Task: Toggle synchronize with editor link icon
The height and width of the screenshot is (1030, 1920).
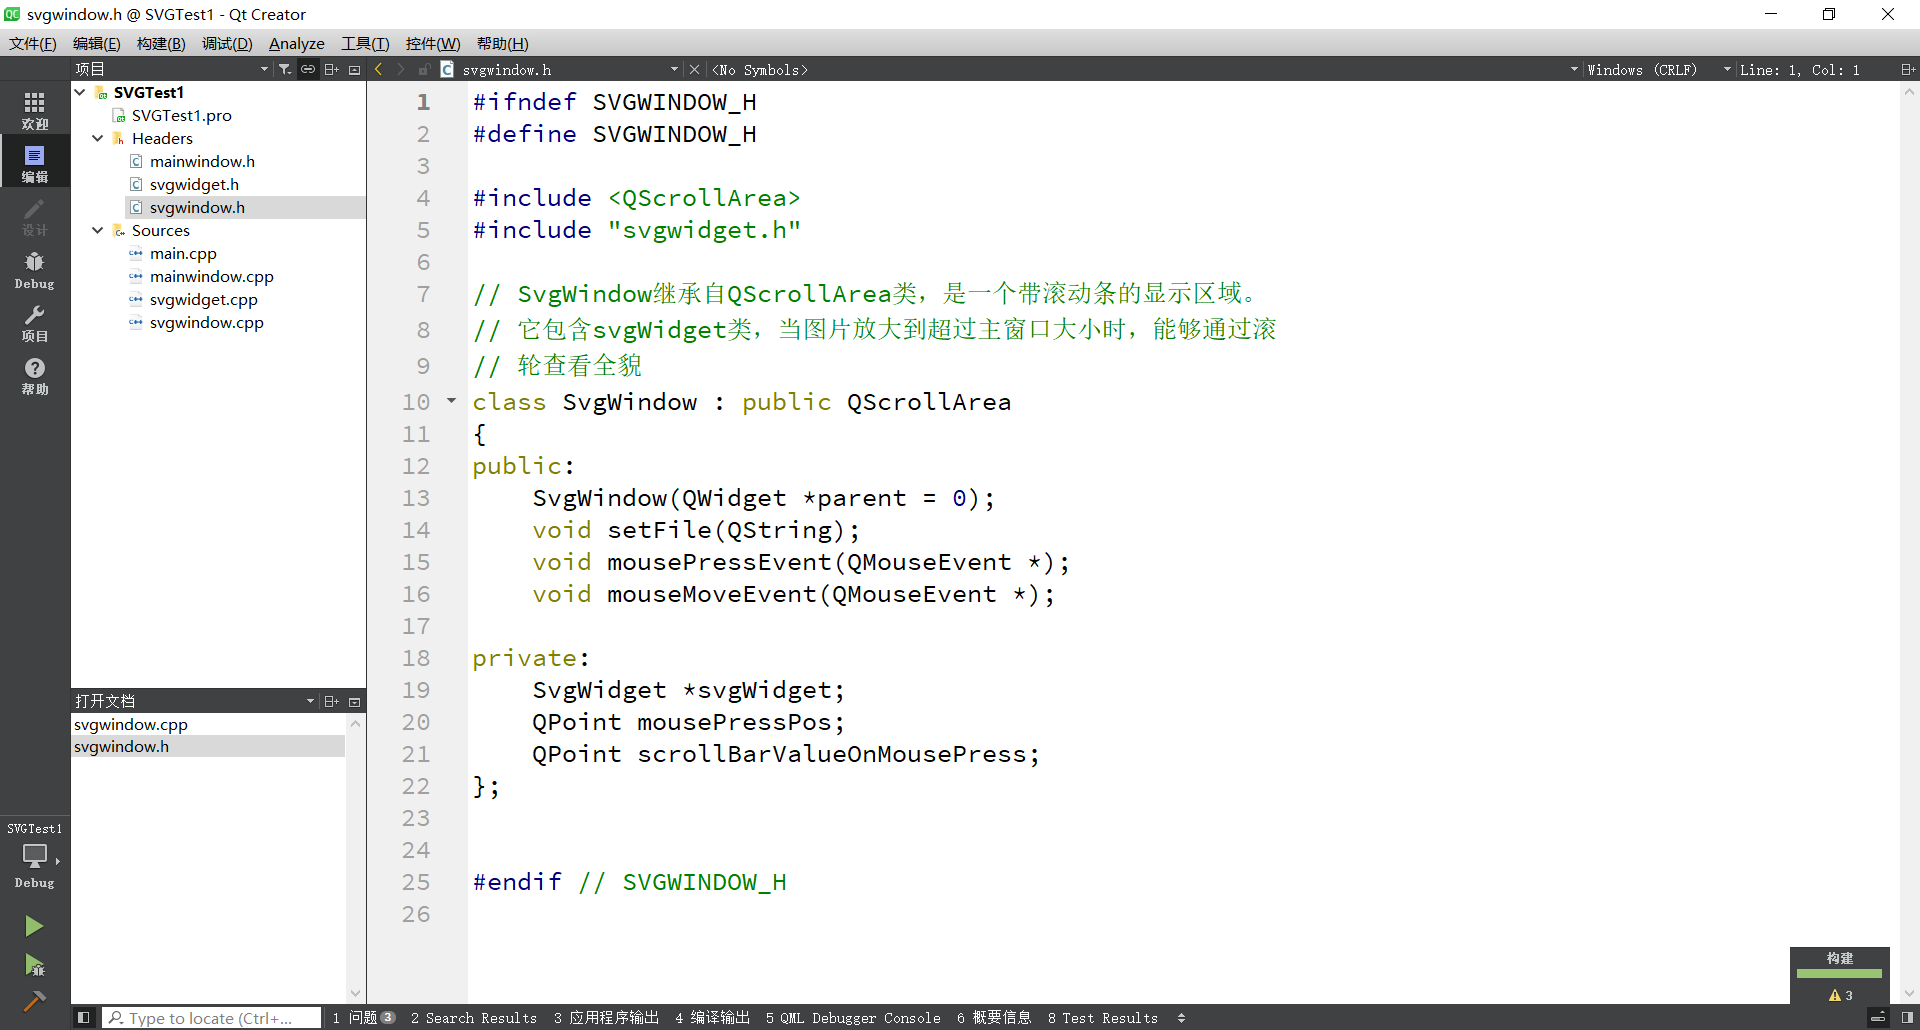Action: (308, 69)
